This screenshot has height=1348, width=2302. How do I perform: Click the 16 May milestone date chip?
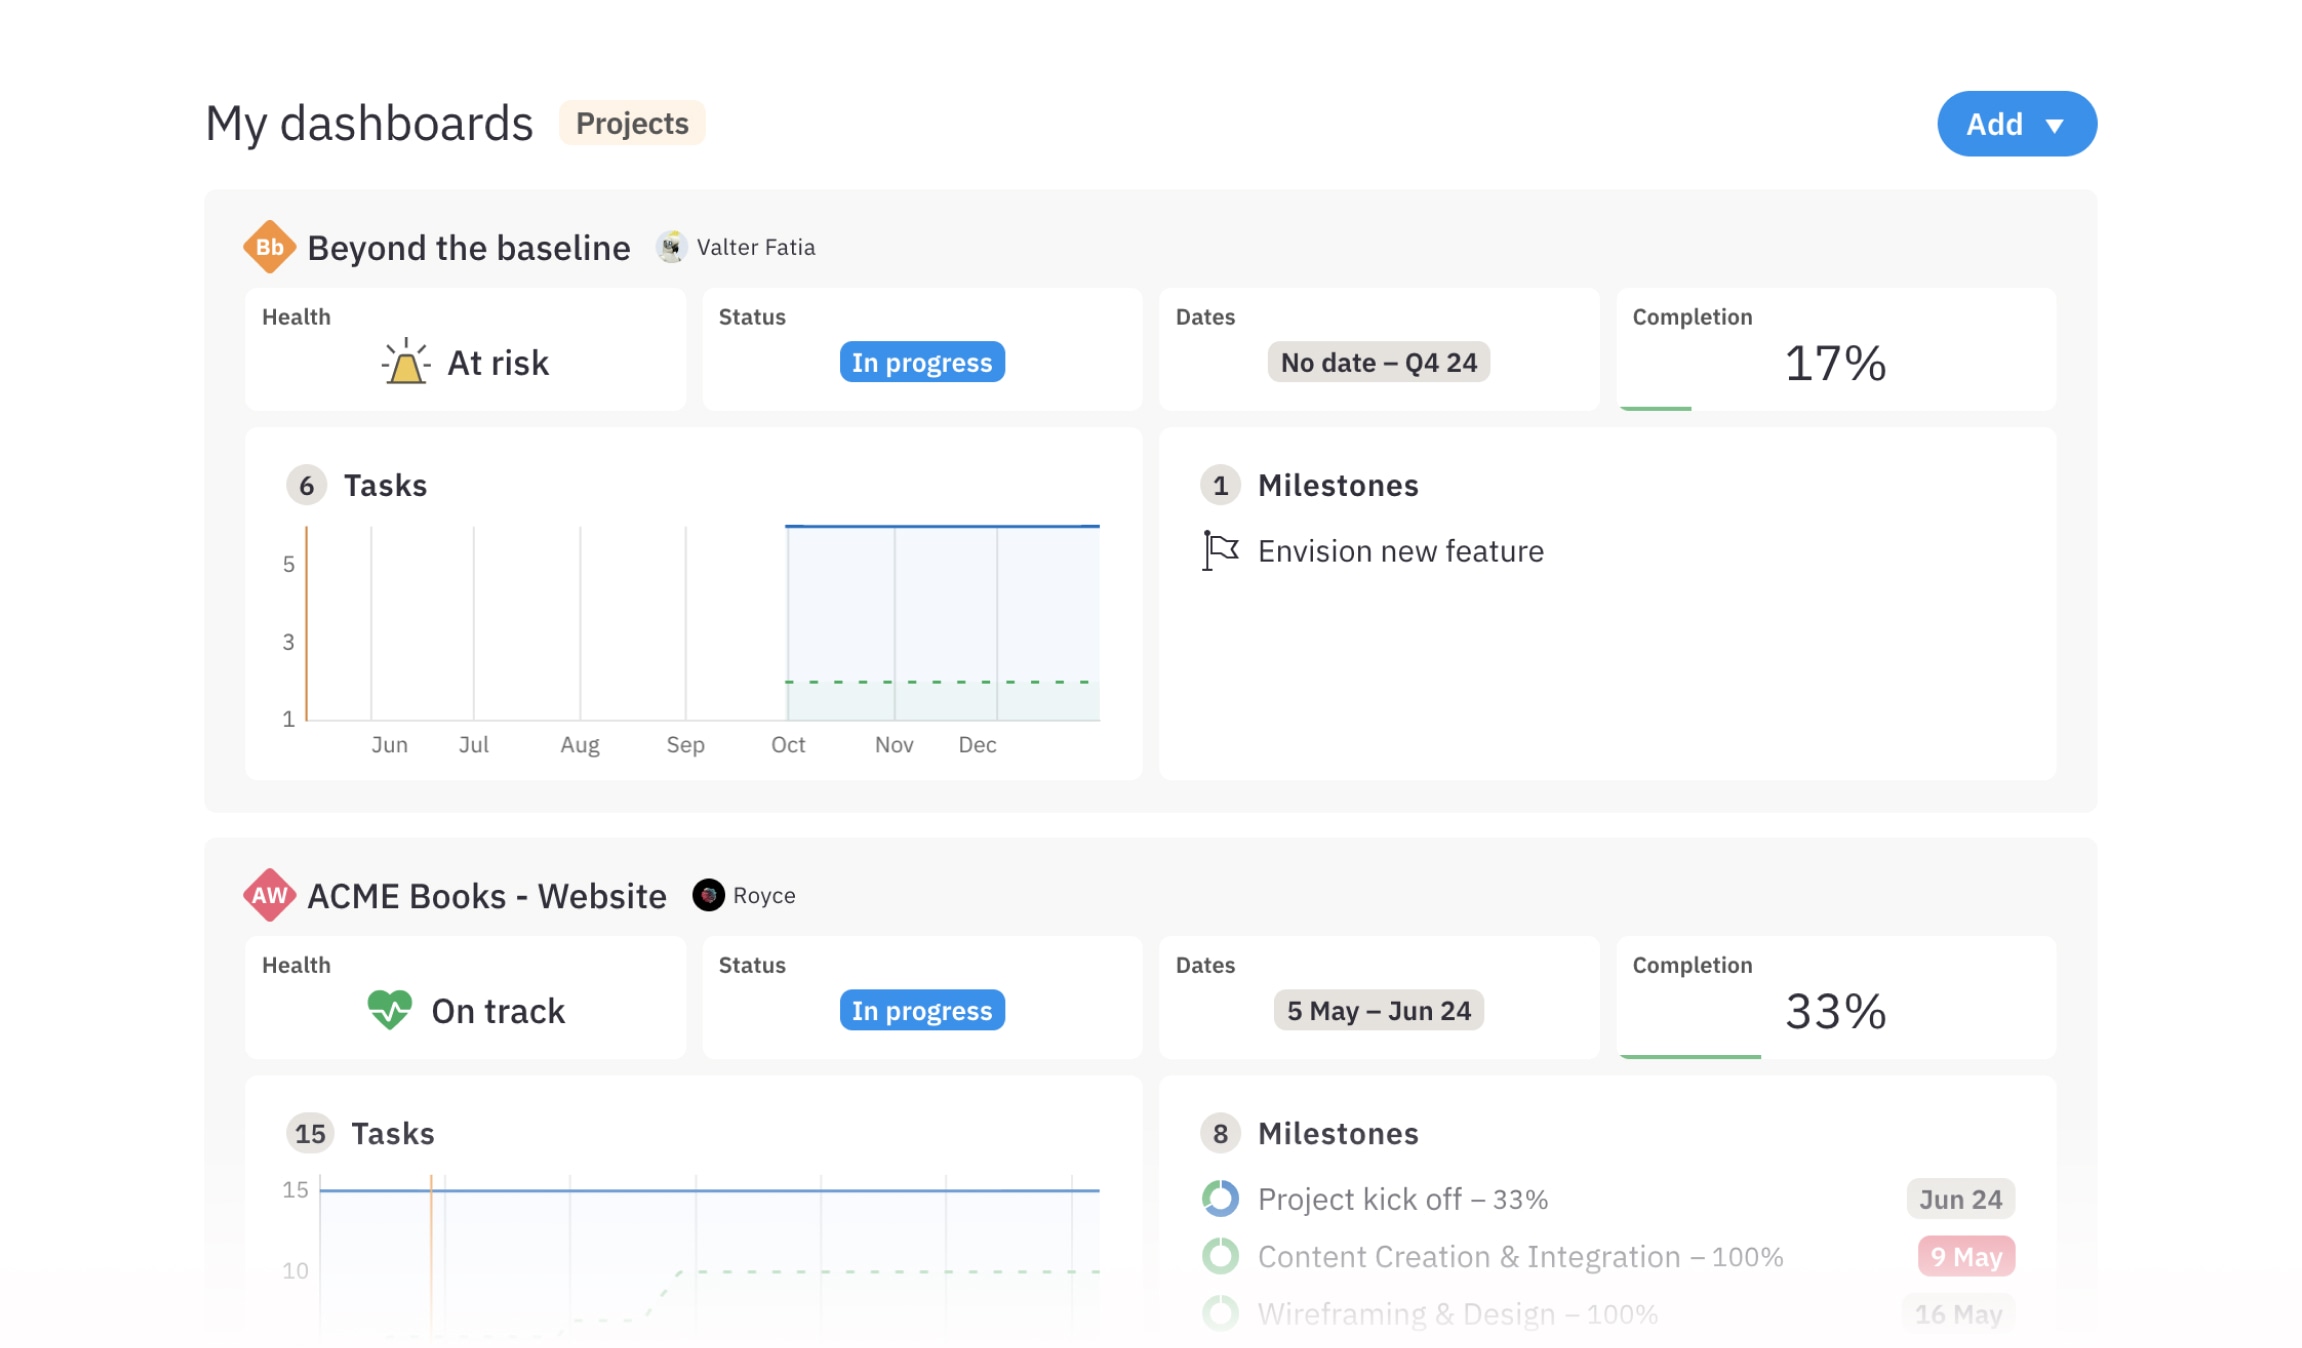[1958, 1314]
